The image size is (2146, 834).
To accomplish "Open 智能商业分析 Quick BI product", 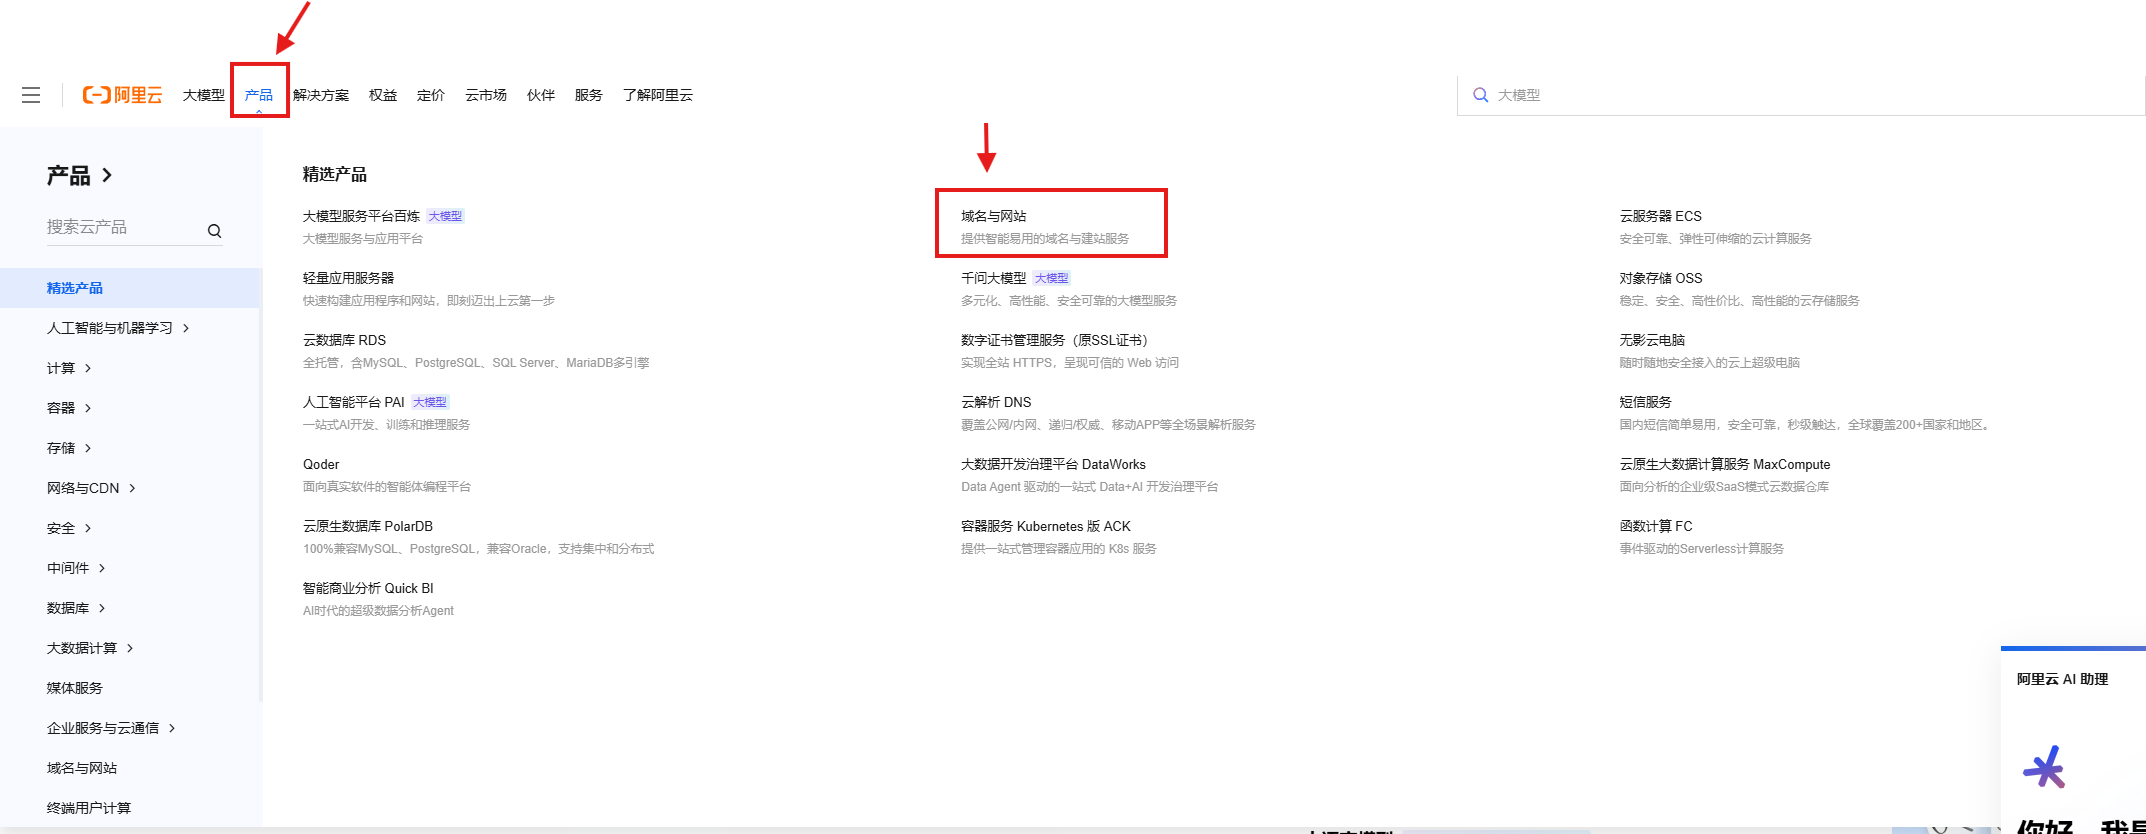I will point(368,588).
